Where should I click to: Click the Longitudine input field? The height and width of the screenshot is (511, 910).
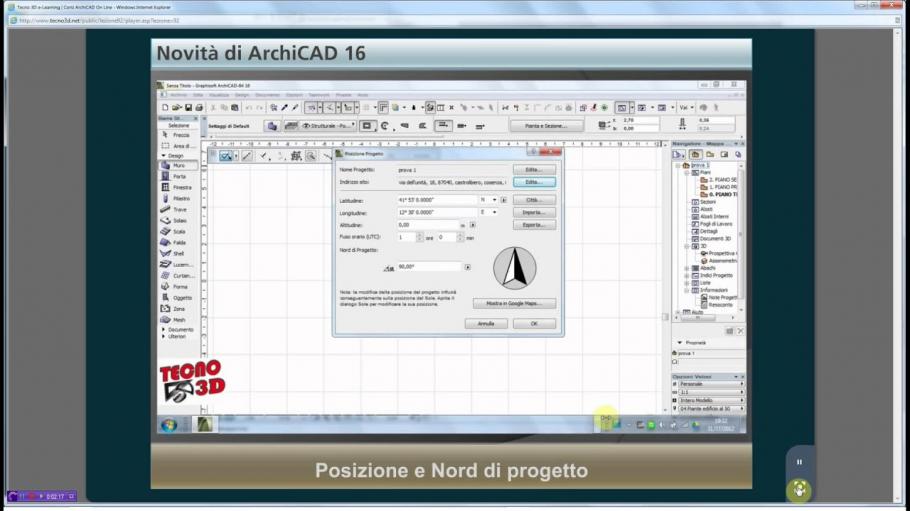(x=436, y=213)
